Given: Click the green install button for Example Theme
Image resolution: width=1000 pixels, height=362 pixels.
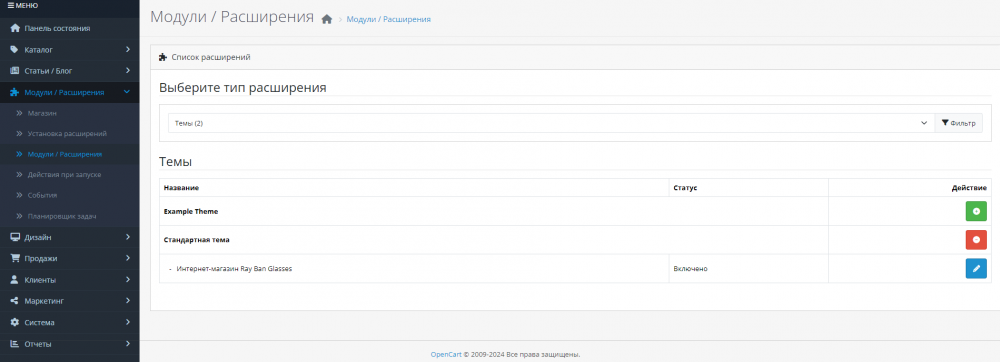Looking at the screenshot, I should click(x=976, y=211).
